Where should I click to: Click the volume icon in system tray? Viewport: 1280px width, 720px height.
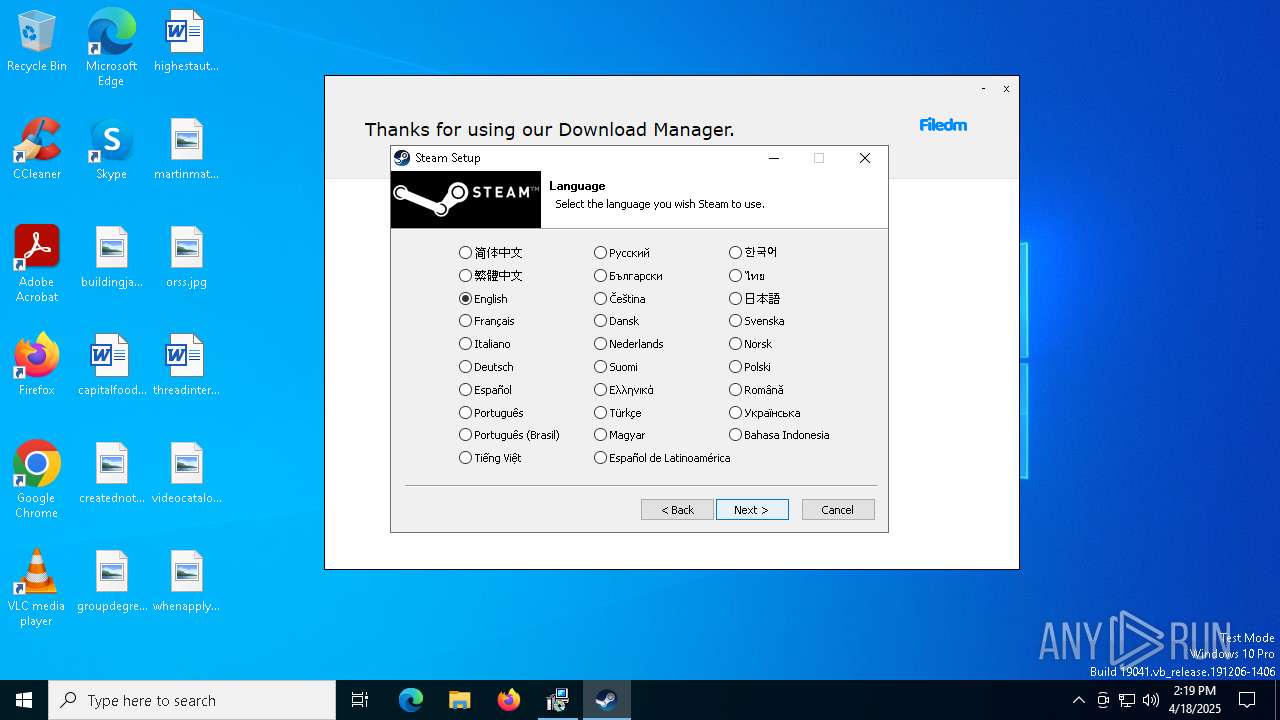1151,700
